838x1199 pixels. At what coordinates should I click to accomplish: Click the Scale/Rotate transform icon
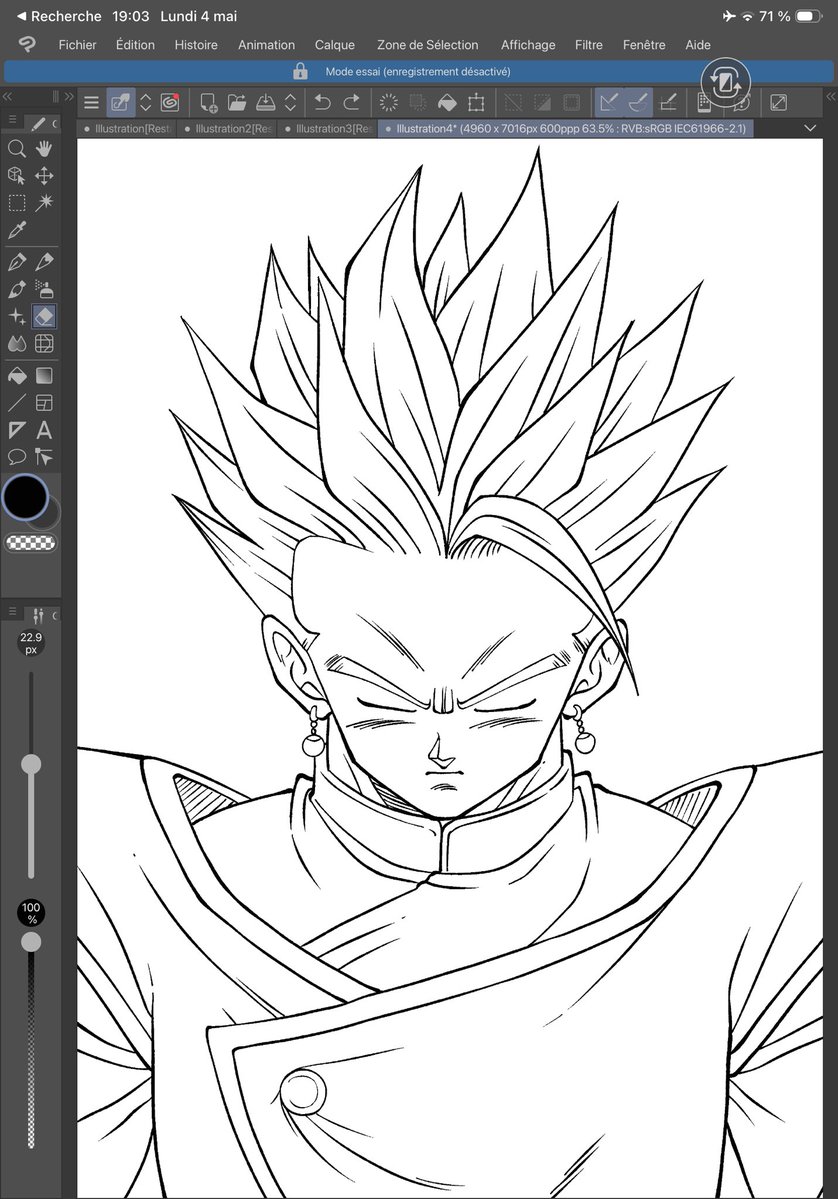(476, 102)
